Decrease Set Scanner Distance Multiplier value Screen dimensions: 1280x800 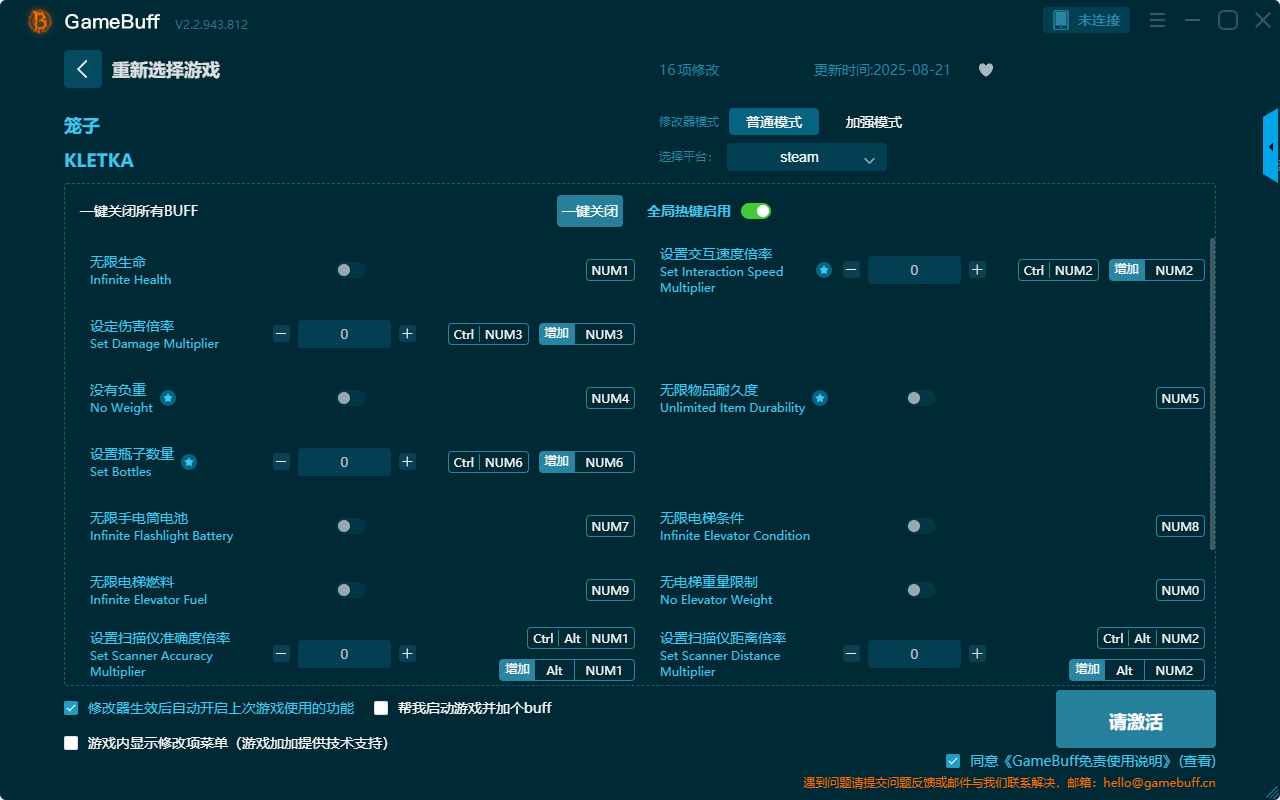[x=851, y=654]
